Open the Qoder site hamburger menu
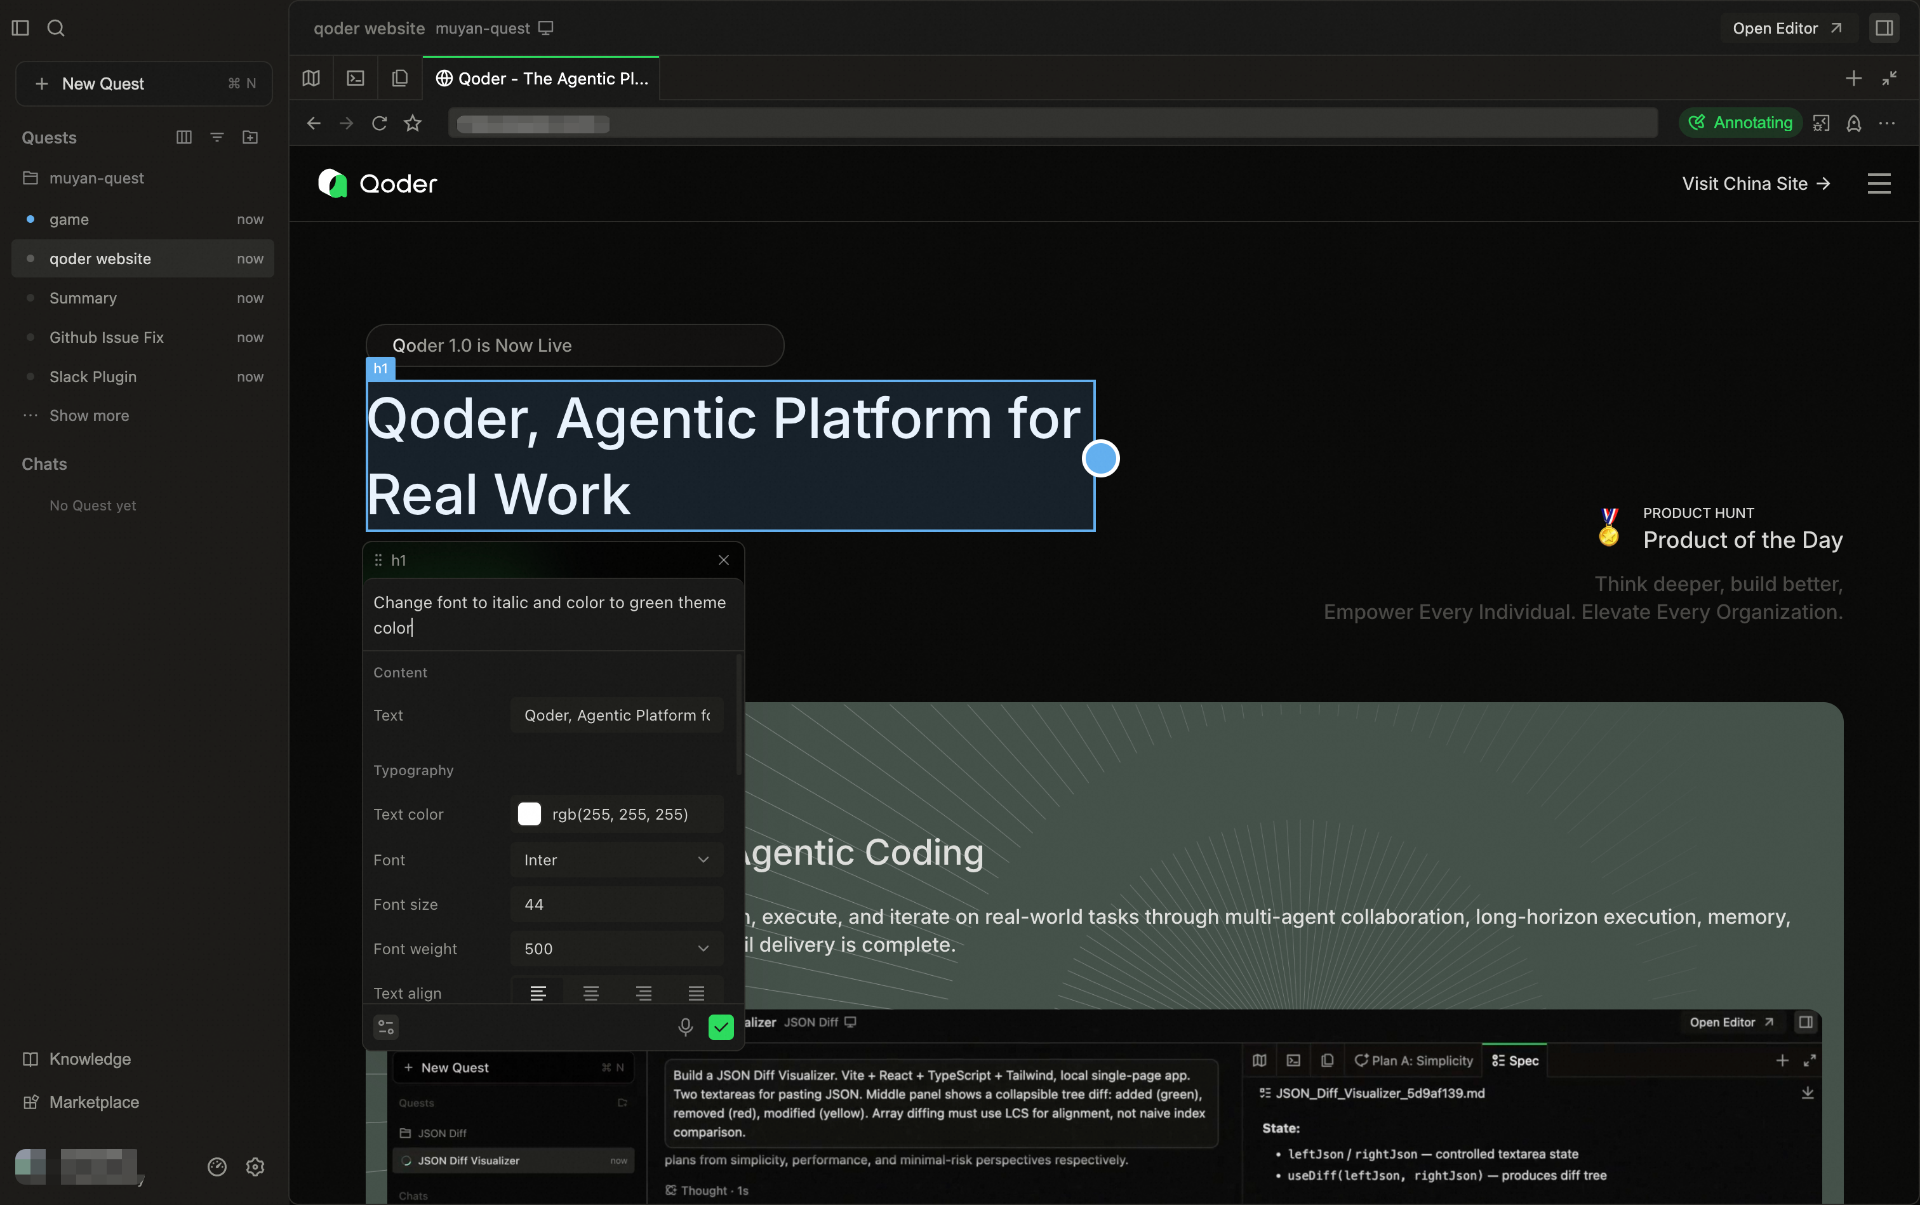1920x1205 pixels. [x=1879, y=184]
